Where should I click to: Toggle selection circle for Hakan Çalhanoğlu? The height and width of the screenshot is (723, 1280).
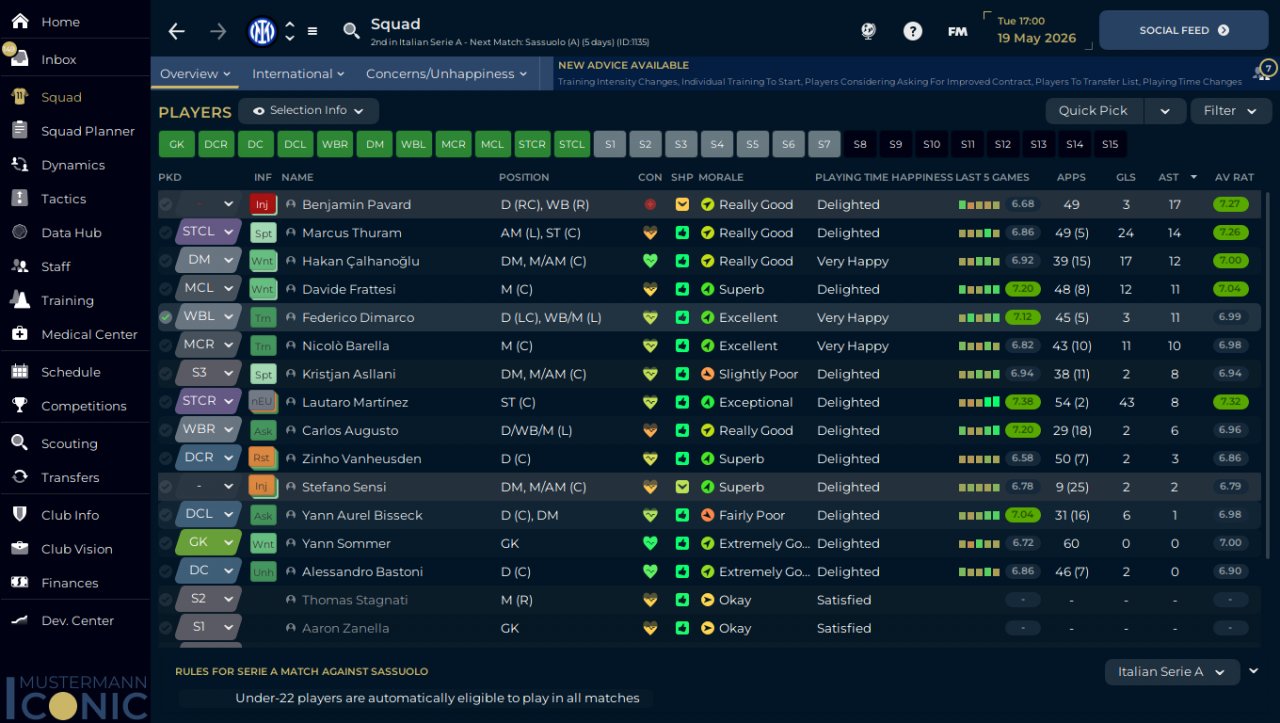click(x=165, y=261)
